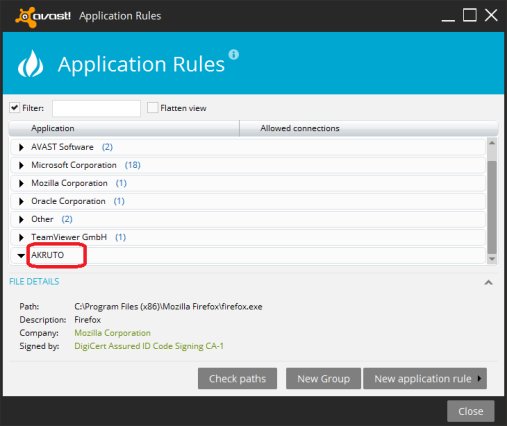Toggle the Filter checkbox
The image size is (507, 426).
(x=14, y=108)
